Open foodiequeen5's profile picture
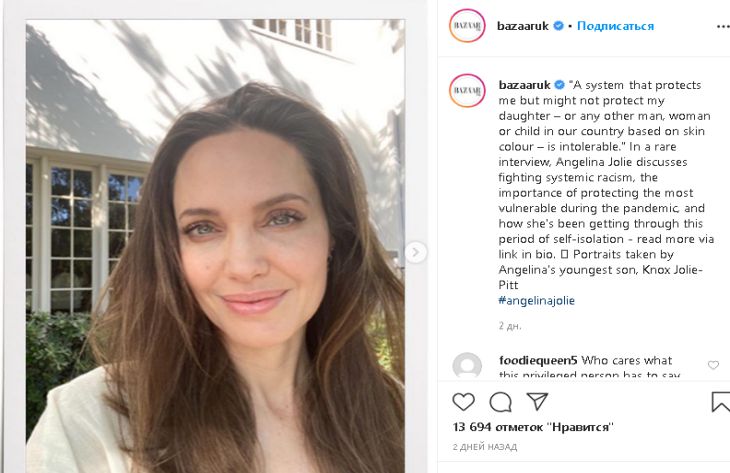 [x=467, y=366]
